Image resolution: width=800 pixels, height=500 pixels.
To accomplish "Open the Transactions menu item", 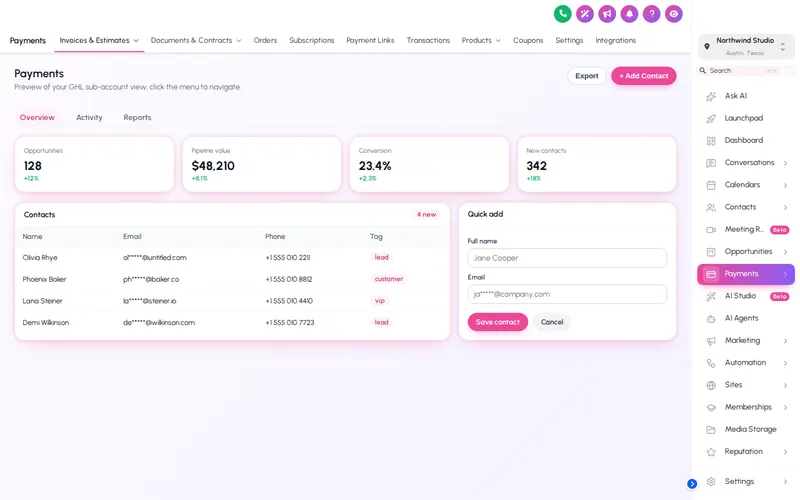I will coord(428,40).
